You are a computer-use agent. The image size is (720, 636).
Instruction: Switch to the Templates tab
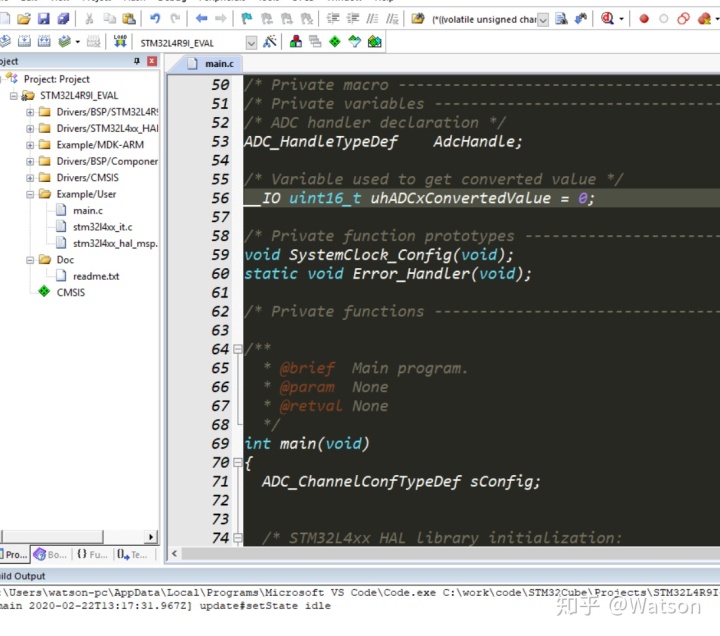[x=132, y=554]
